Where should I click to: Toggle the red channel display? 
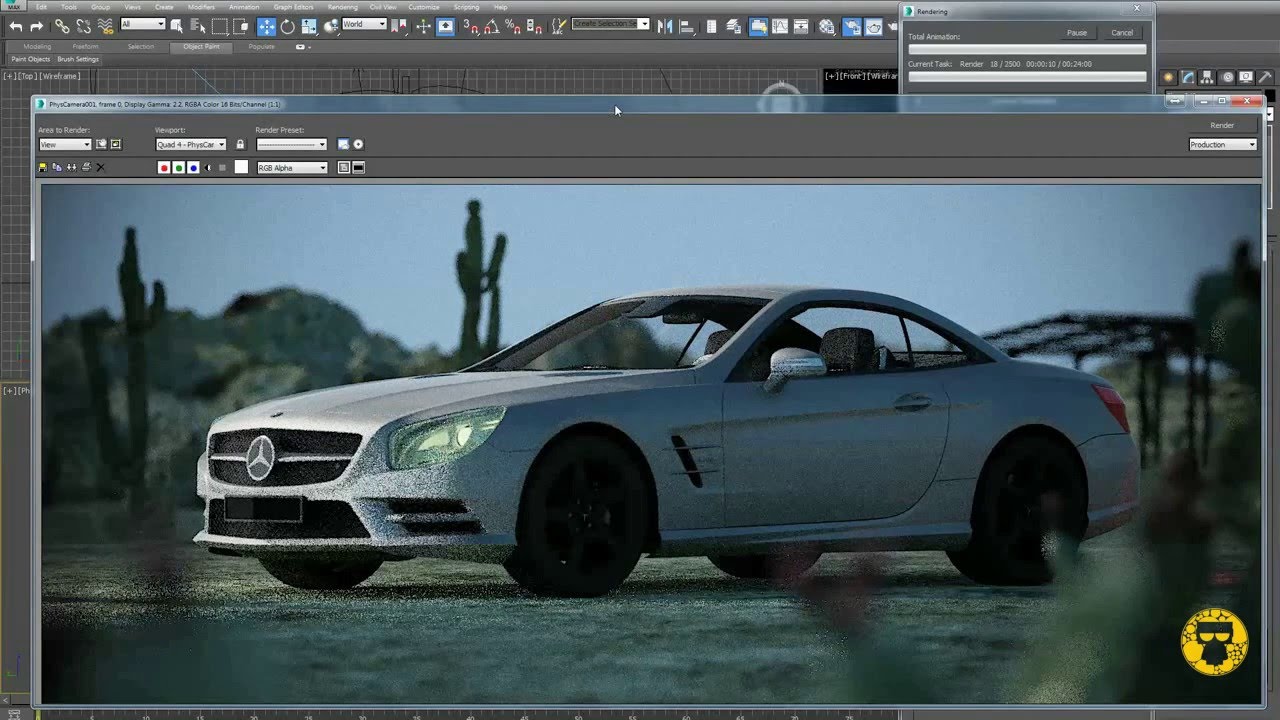(x=164, y=168)
